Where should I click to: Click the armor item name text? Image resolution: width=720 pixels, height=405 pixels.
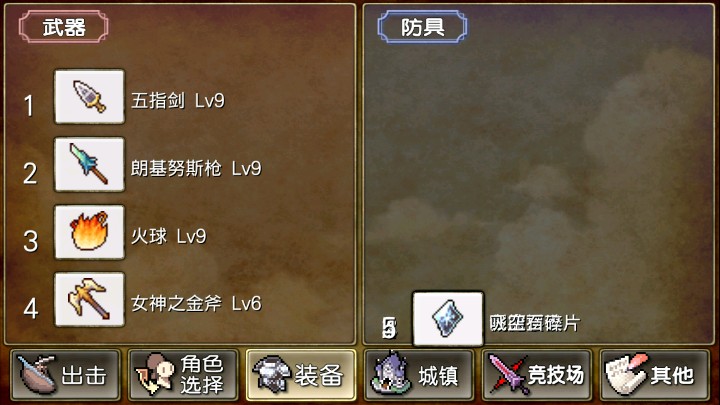click(x=534, y=323)
